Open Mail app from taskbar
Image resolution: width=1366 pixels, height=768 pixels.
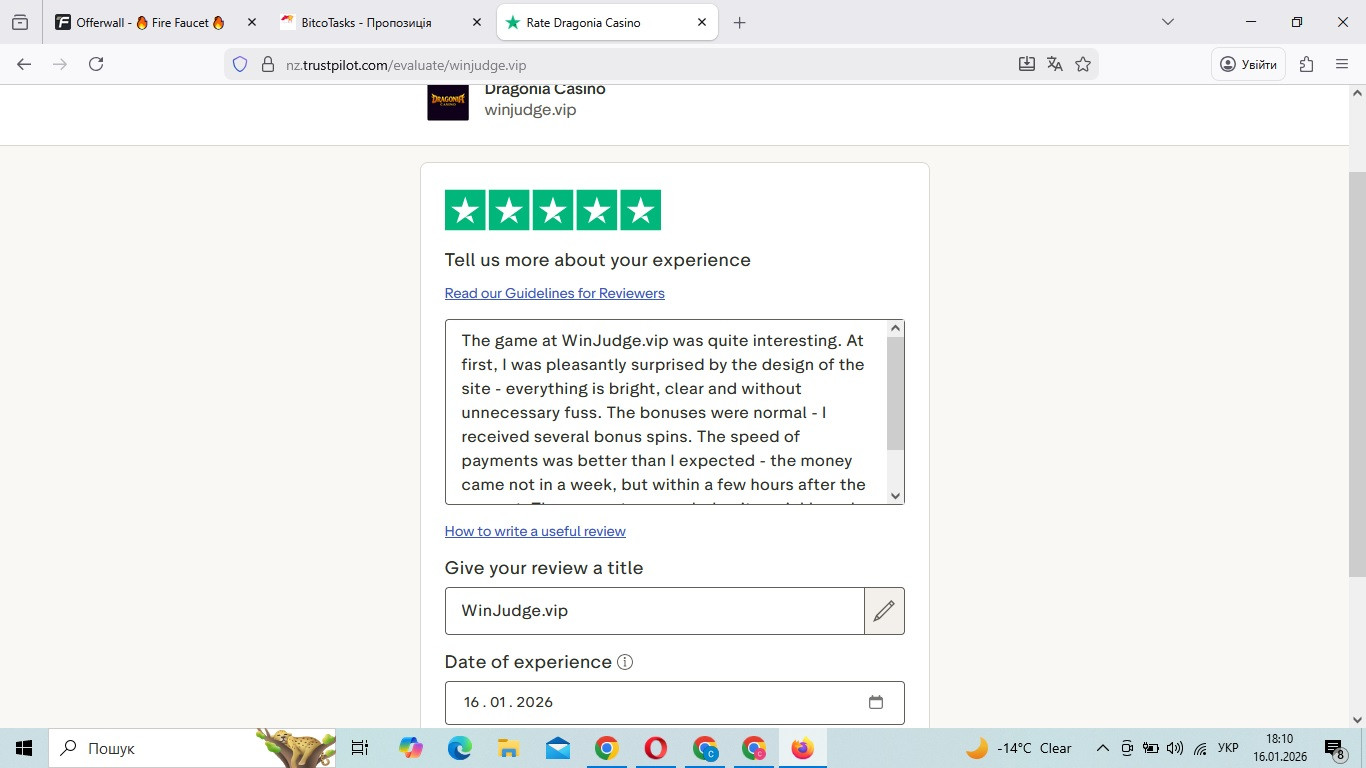(x=557, y=748)
